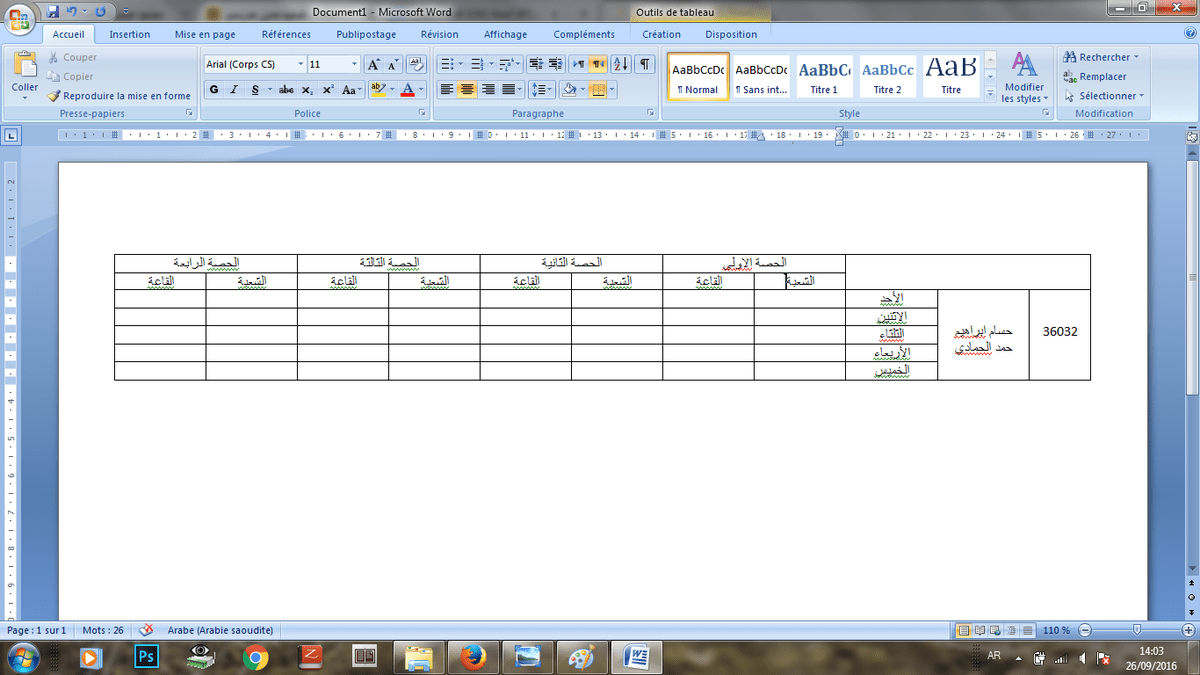Click the strikethrough (abc) button
Image resolution: width=1200 pixels, height=675 pixels.
(x=286, y=90)
